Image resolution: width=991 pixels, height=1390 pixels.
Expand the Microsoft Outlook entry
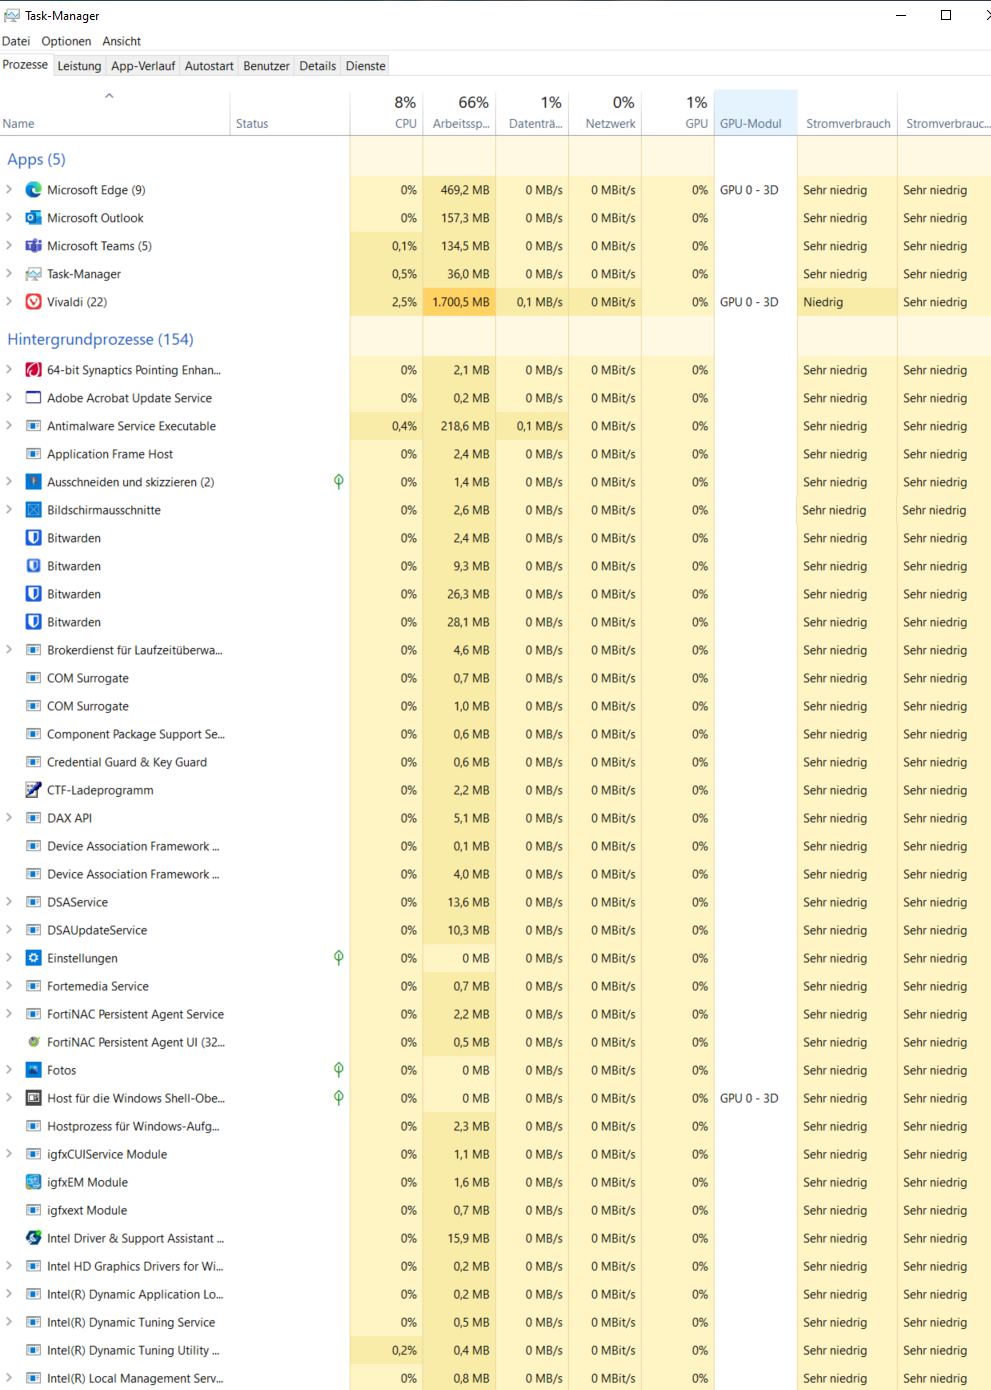click(9, 217)
